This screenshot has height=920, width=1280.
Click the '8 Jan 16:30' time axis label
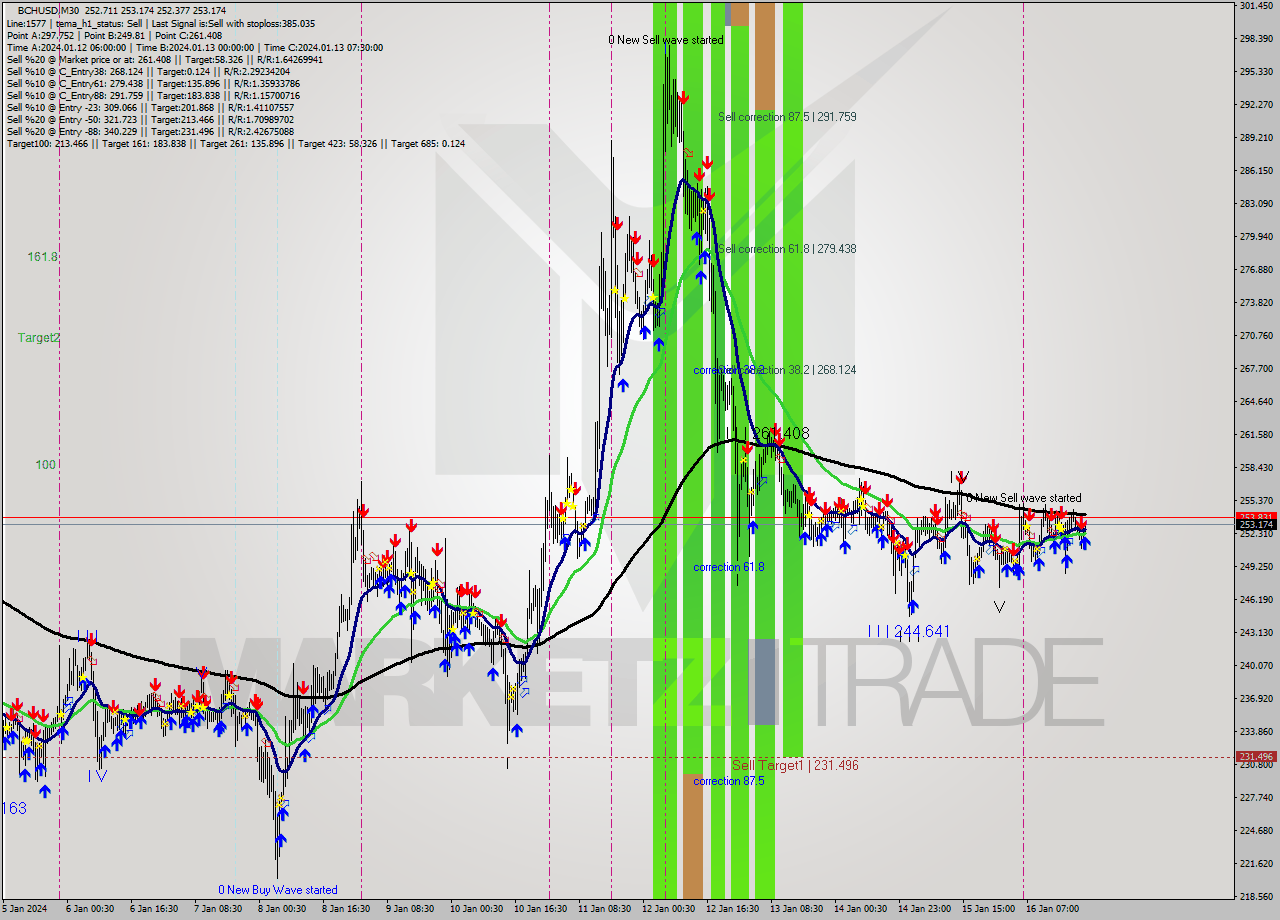click(x=348, y=909)
